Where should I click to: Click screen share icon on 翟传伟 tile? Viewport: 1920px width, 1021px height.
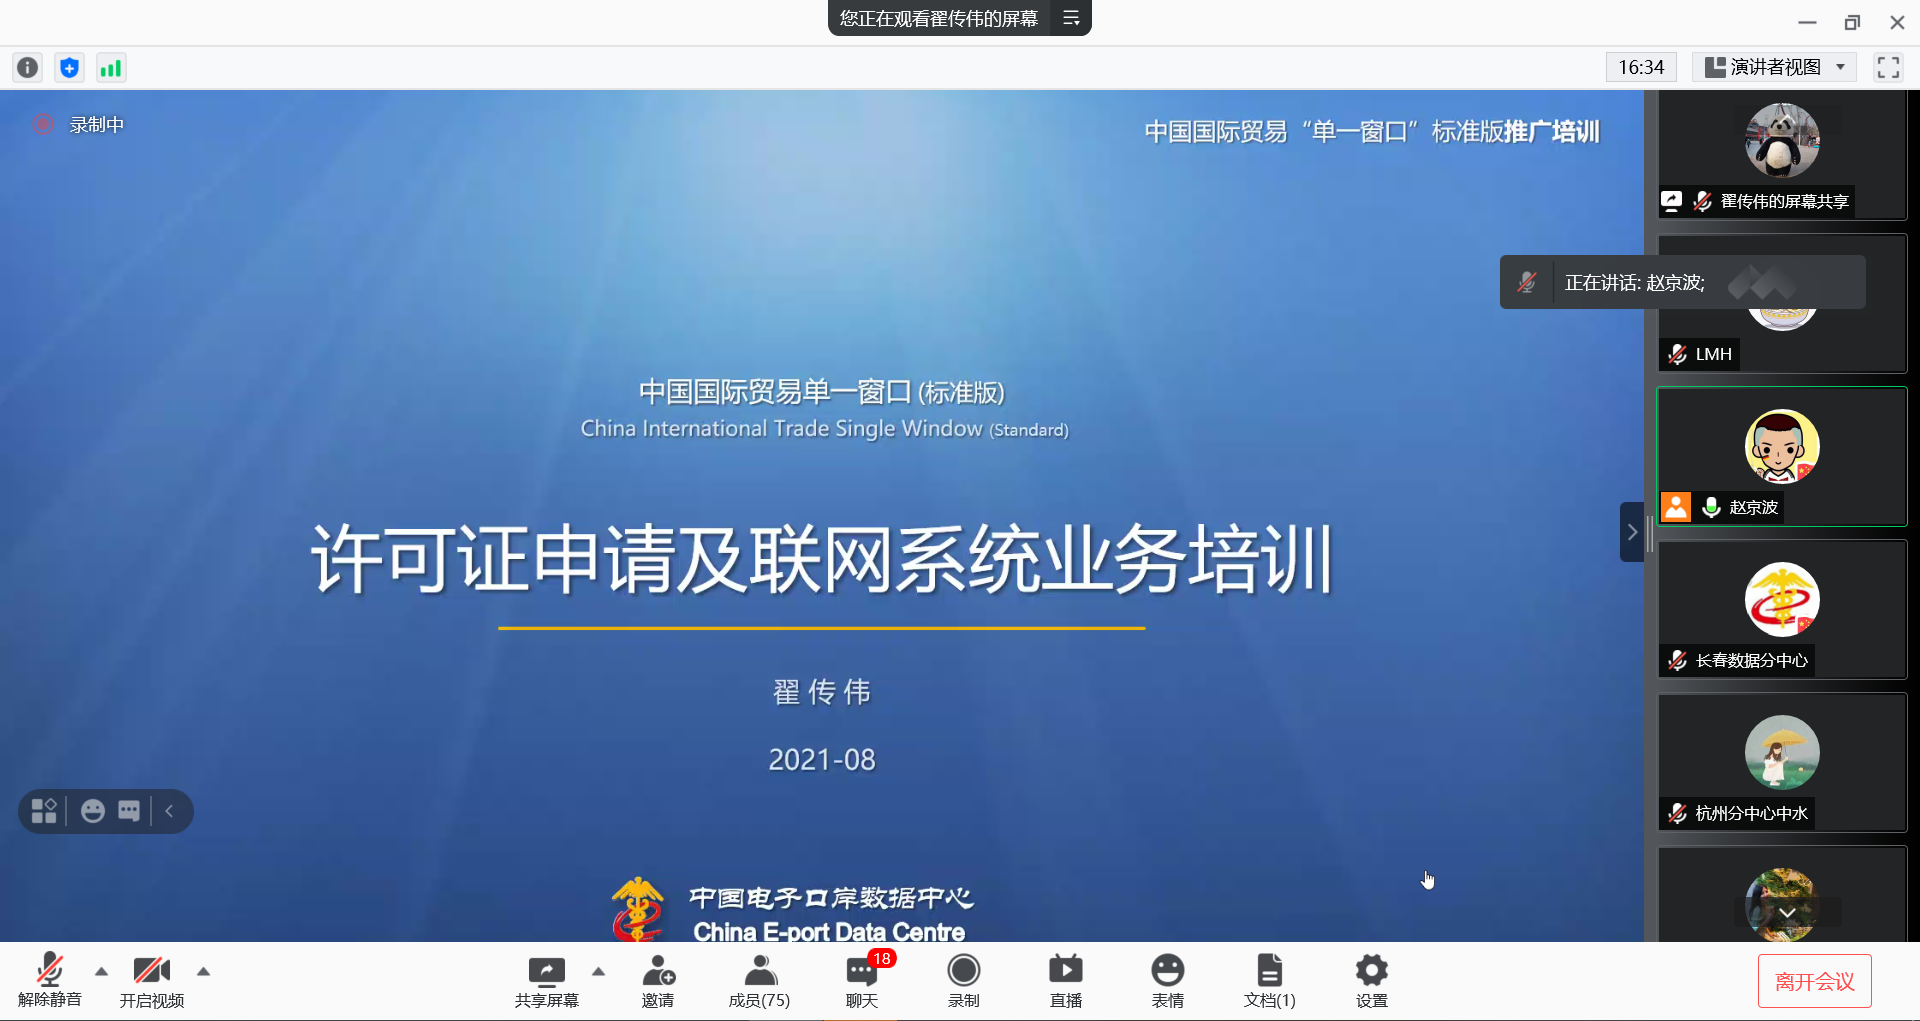pyautogui.click(x=1671, y=201)
